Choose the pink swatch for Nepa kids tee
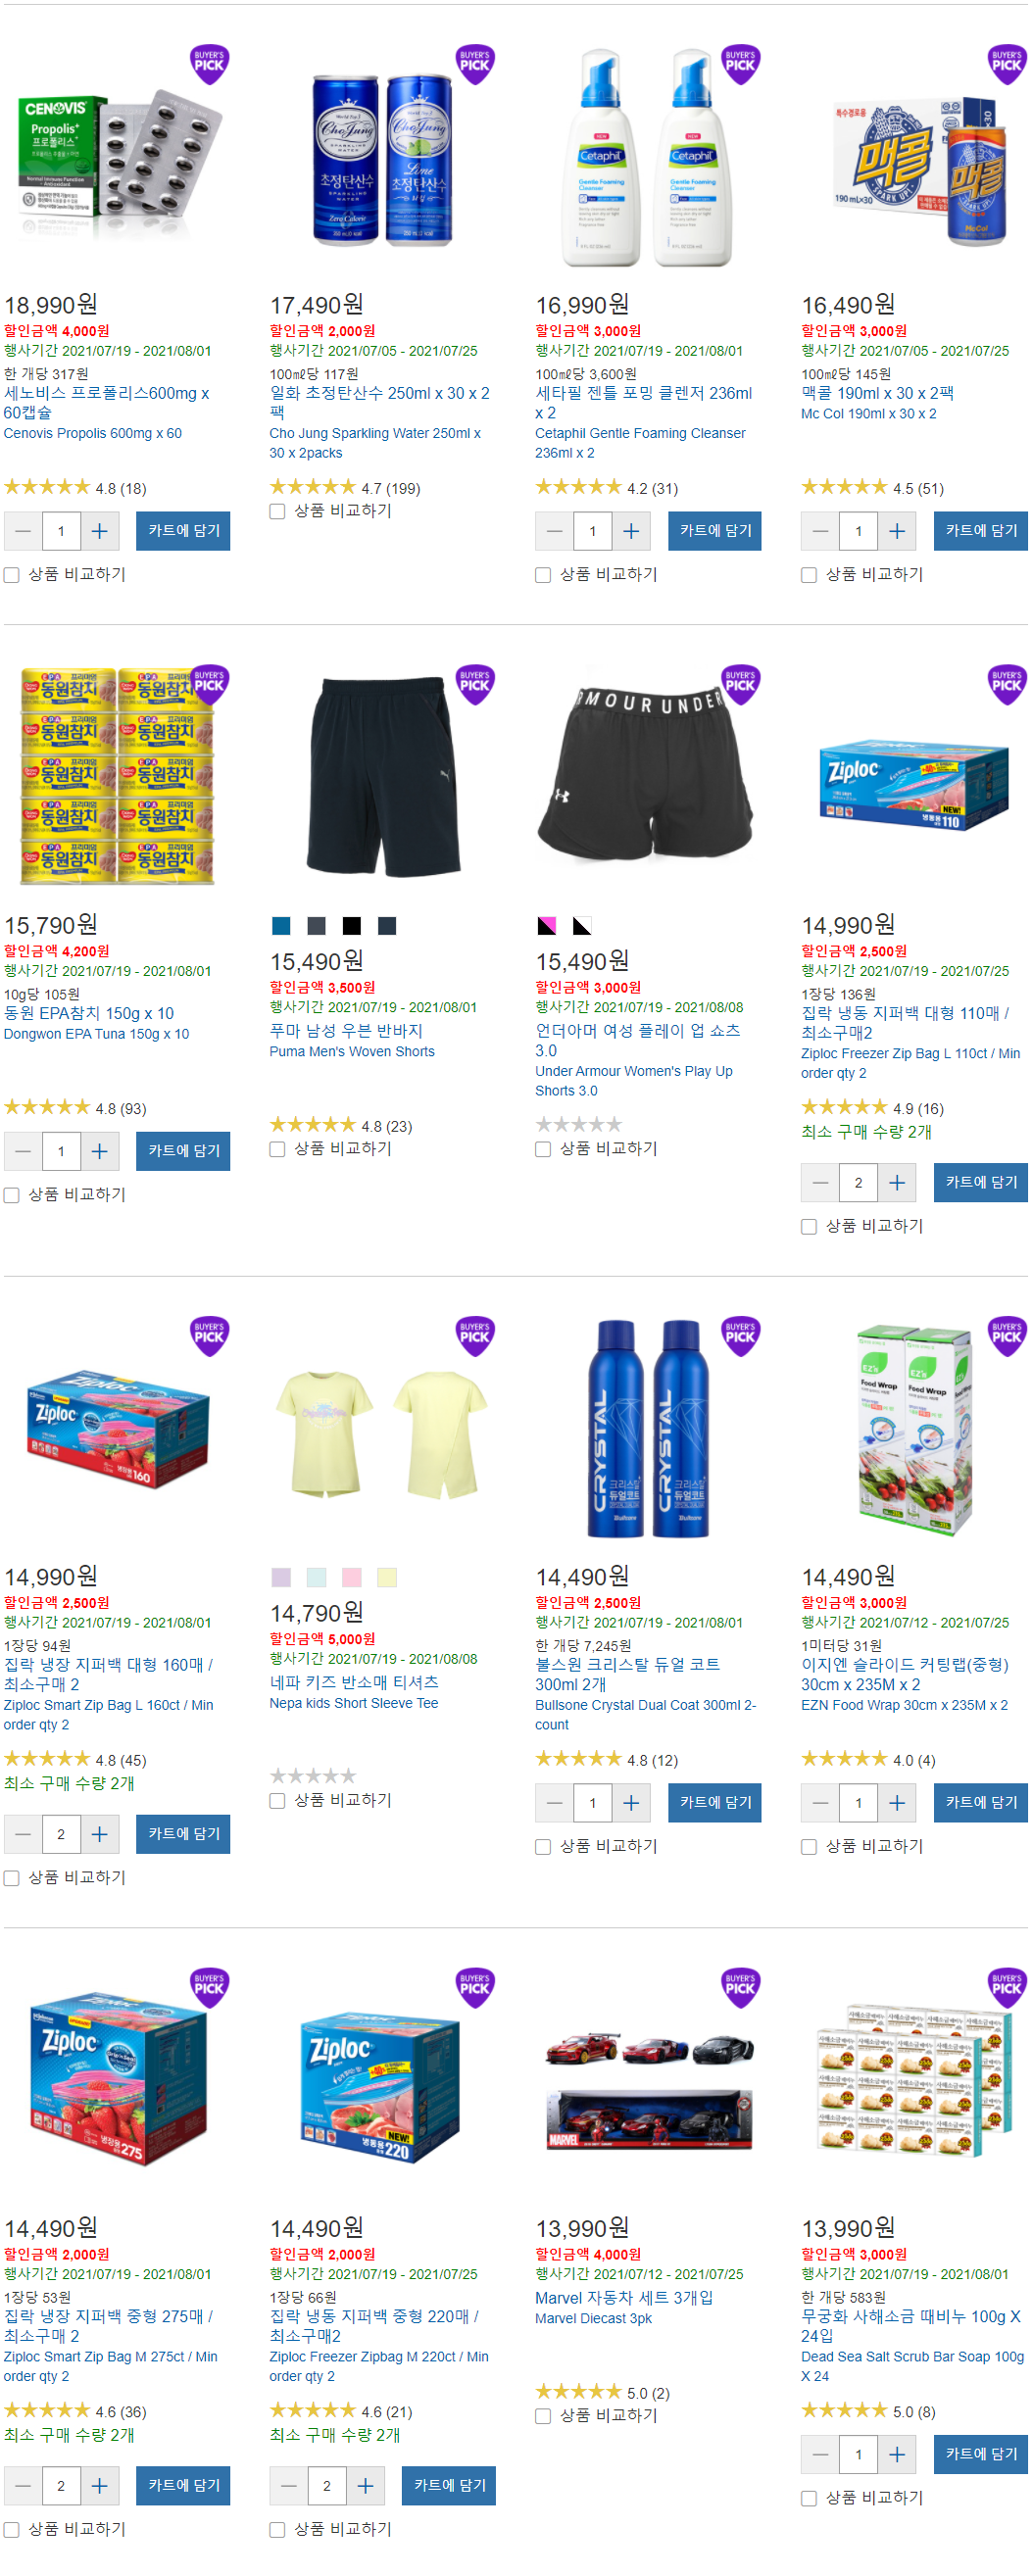Screen dimensions: 1033x2576 352,1577
